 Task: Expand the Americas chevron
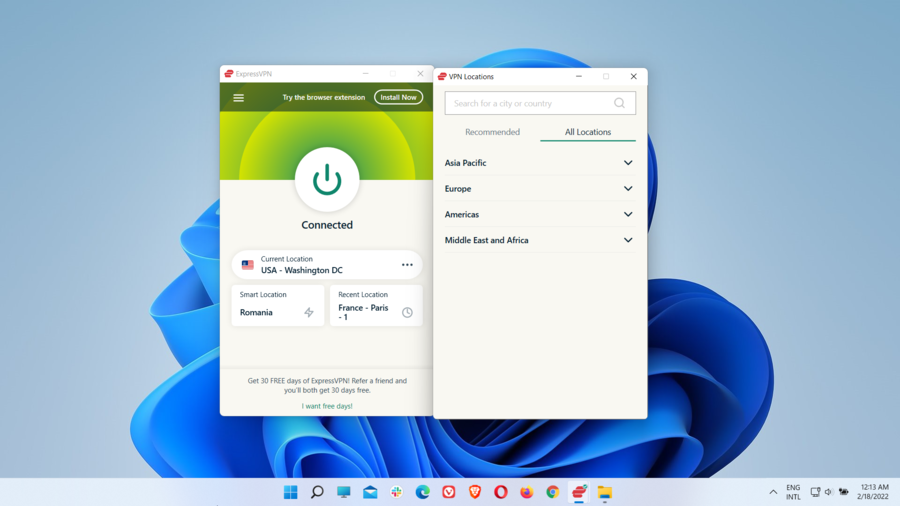point(628,215)
